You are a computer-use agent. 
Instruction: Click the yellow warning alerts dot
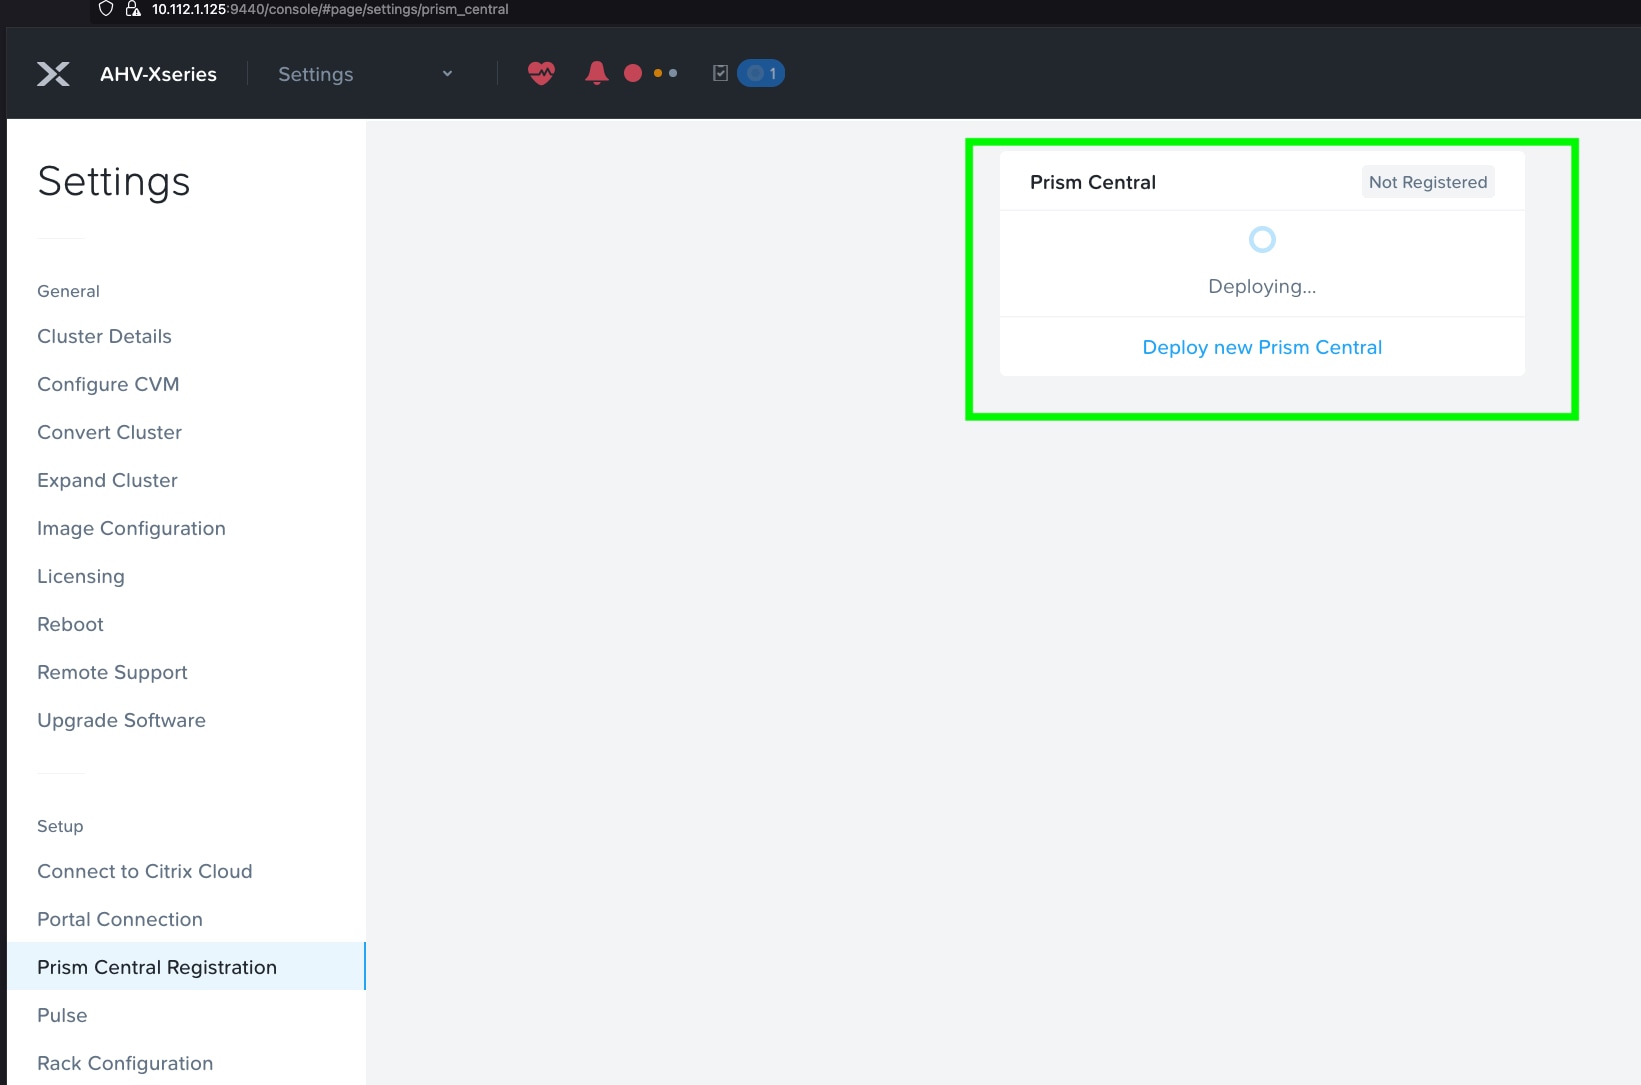(657, 73)
